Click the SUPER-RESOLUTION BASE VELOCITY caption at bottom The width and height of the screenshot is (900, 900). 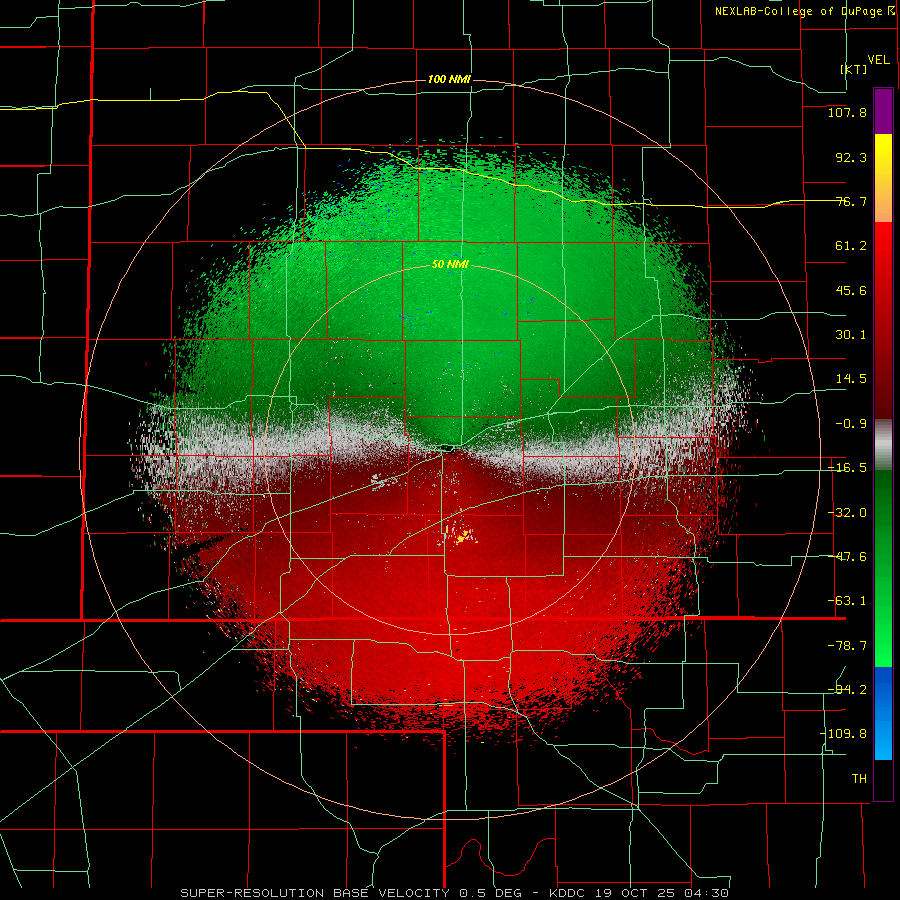(x=454, y=893)
